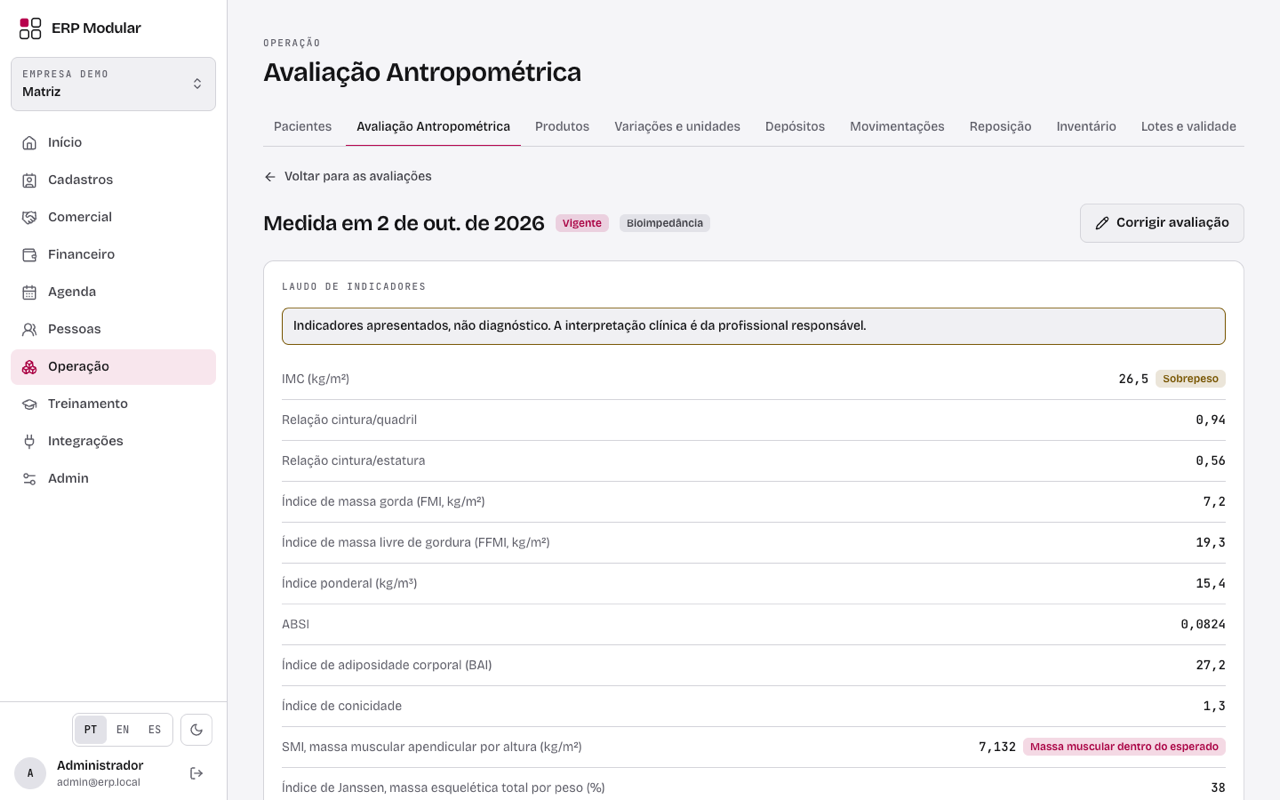This screenshot has height=800, width=1280.
Task: Go to the Produtos tab
Action: tap(562, 127)
